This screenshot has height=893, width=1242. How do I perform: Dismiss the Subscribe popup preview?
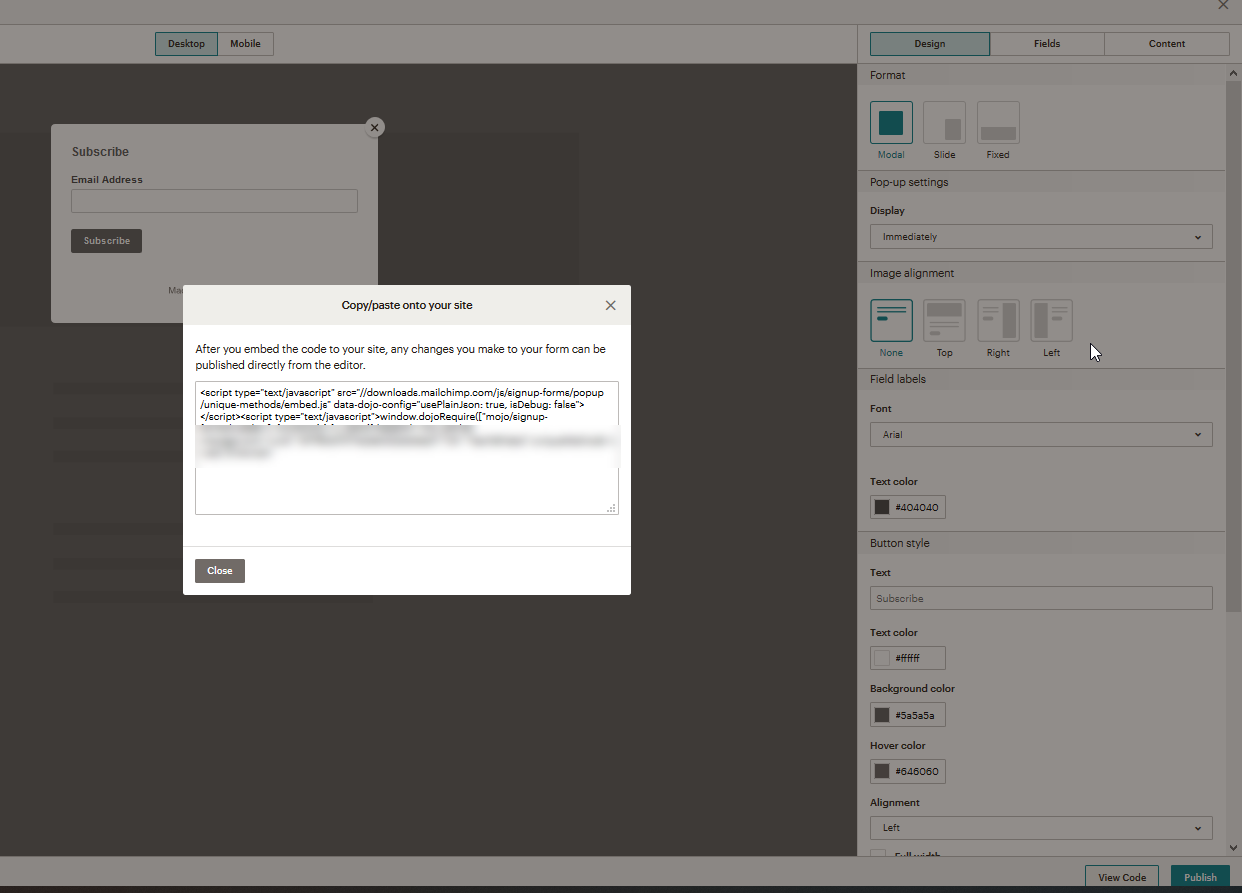(x=375, y=127)
